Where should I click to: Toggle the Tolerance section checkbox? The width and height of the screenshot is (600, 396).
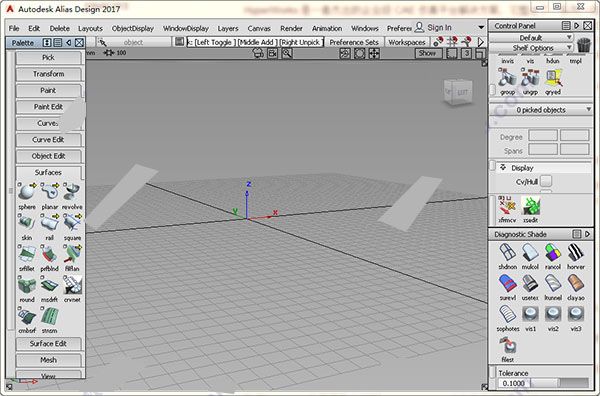(493, 372)
